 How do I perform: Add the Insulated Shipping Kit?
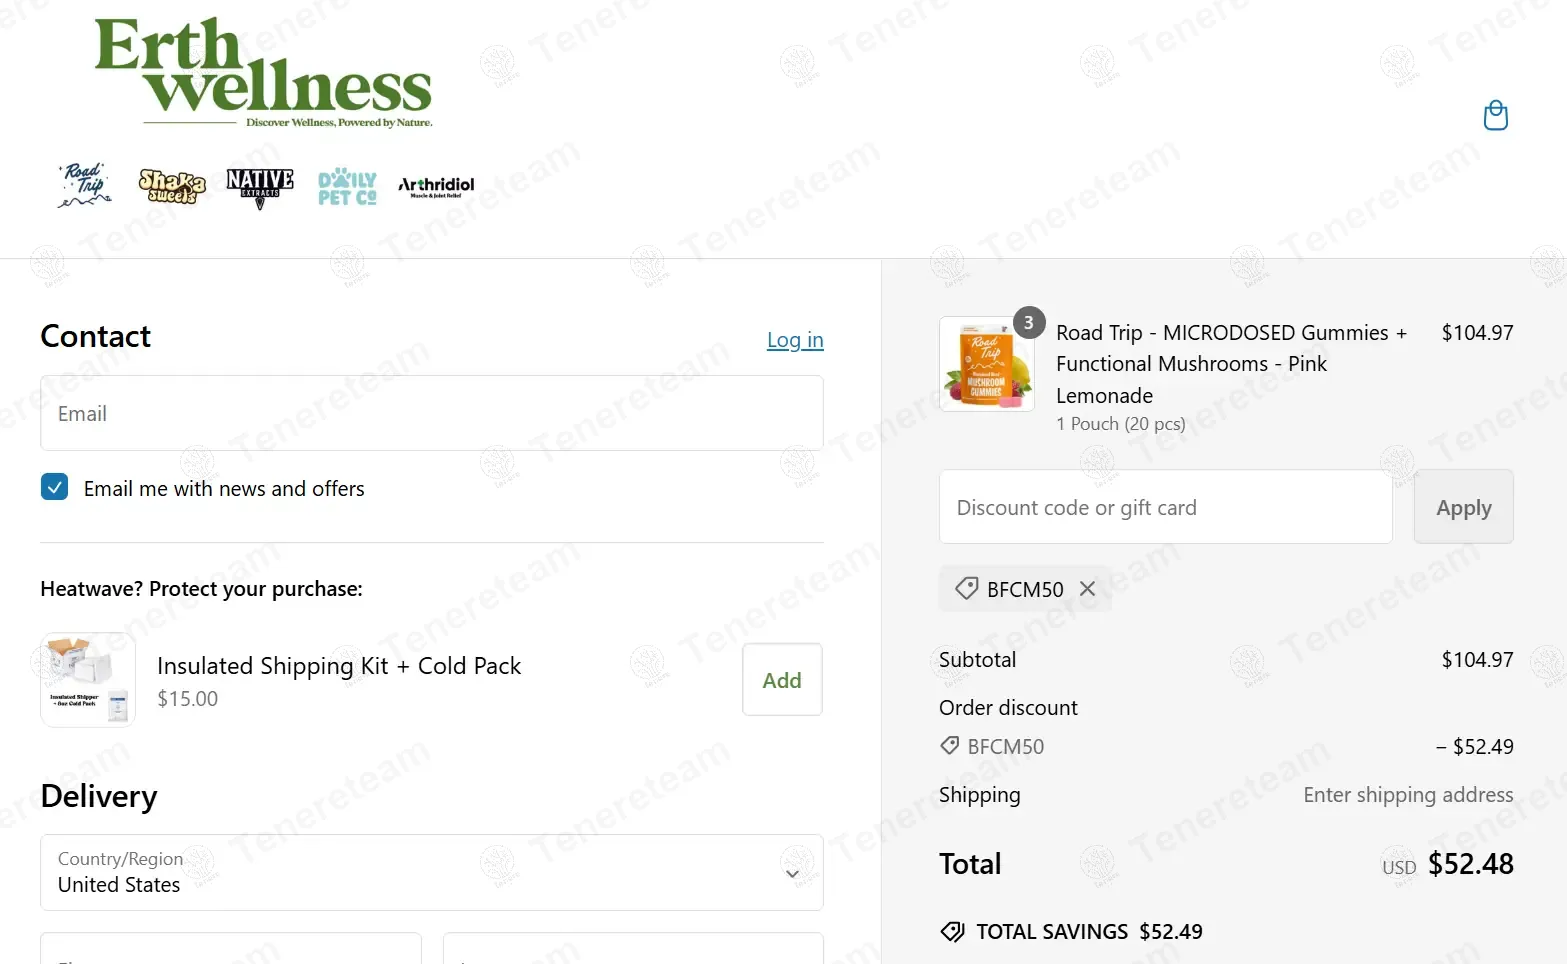[x=782, y=680]
